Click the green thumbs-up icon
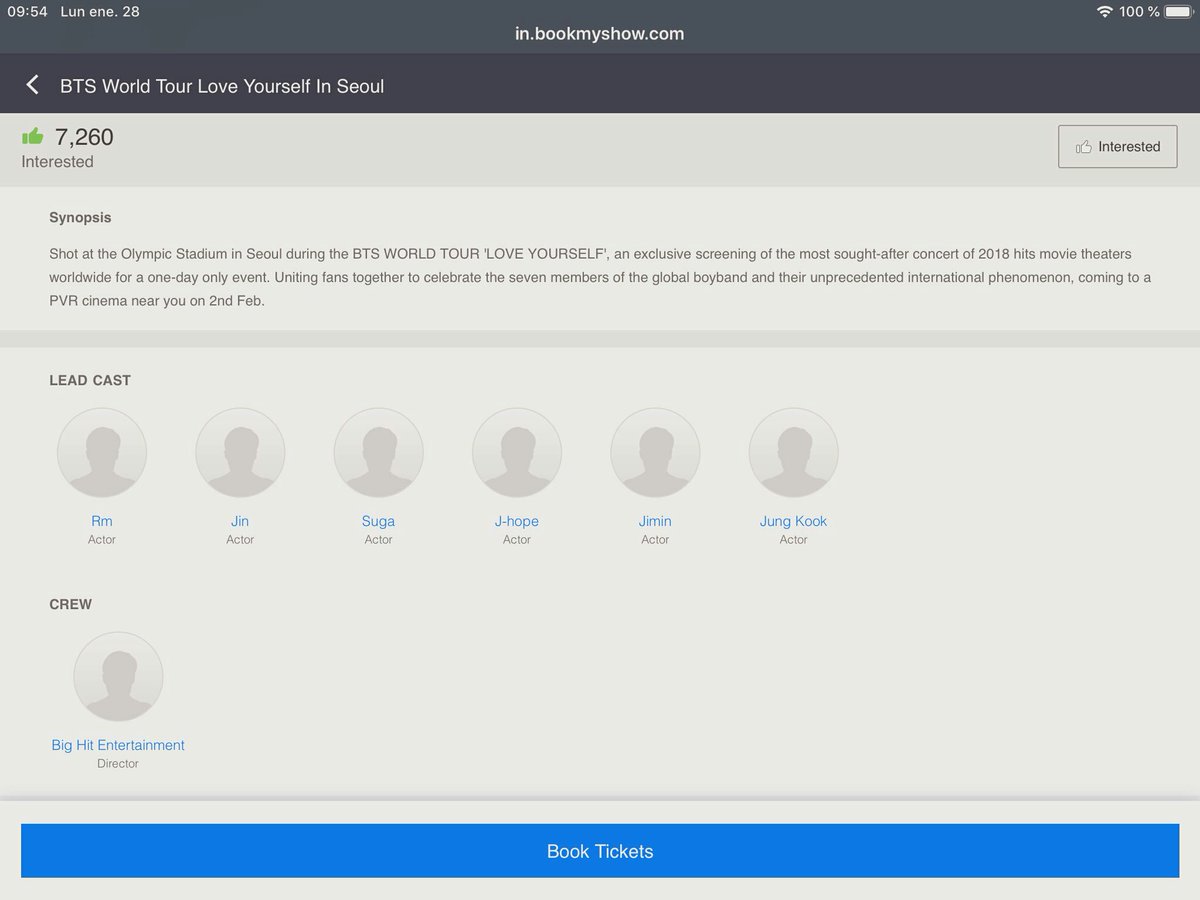 (x=33, y=137)
